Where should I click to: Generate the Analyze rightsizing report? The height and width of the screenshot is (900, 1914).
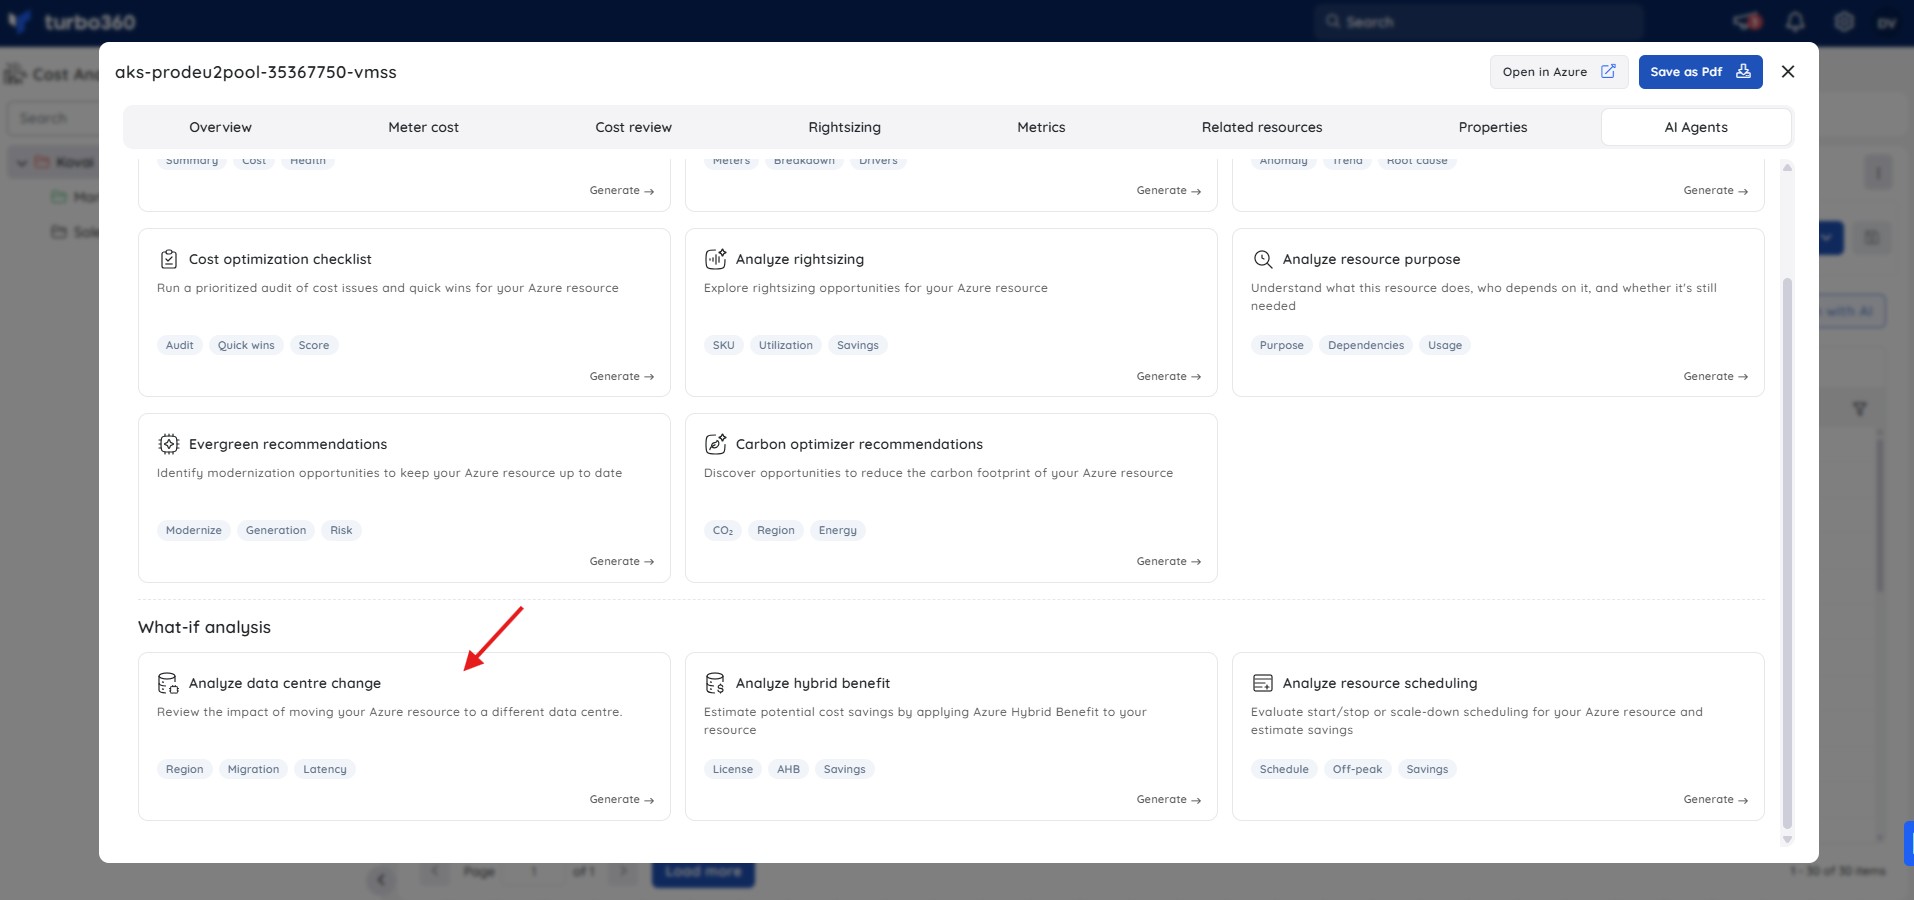(1169, 376)
